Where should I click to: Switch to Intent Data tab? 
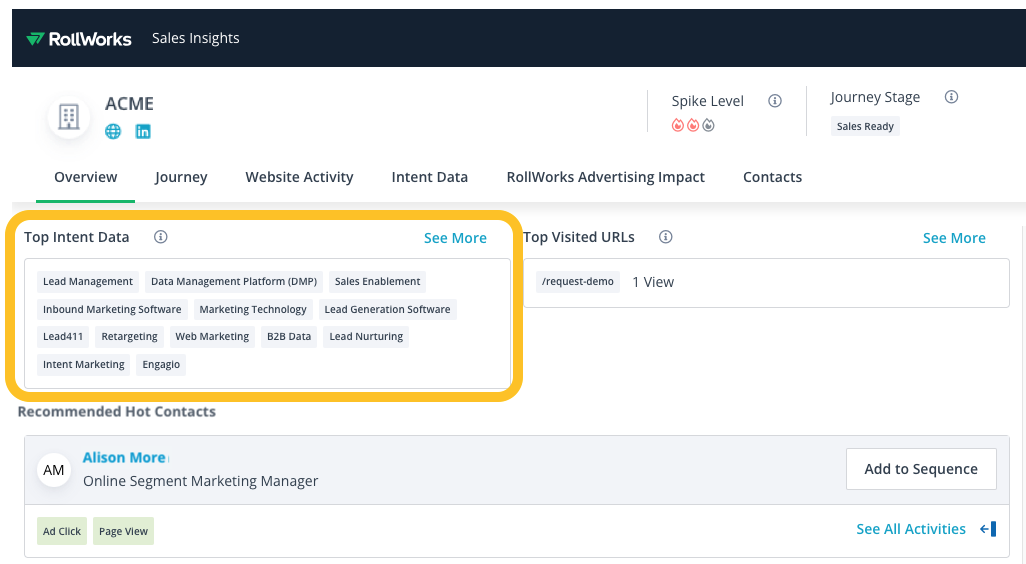point(430,177)
